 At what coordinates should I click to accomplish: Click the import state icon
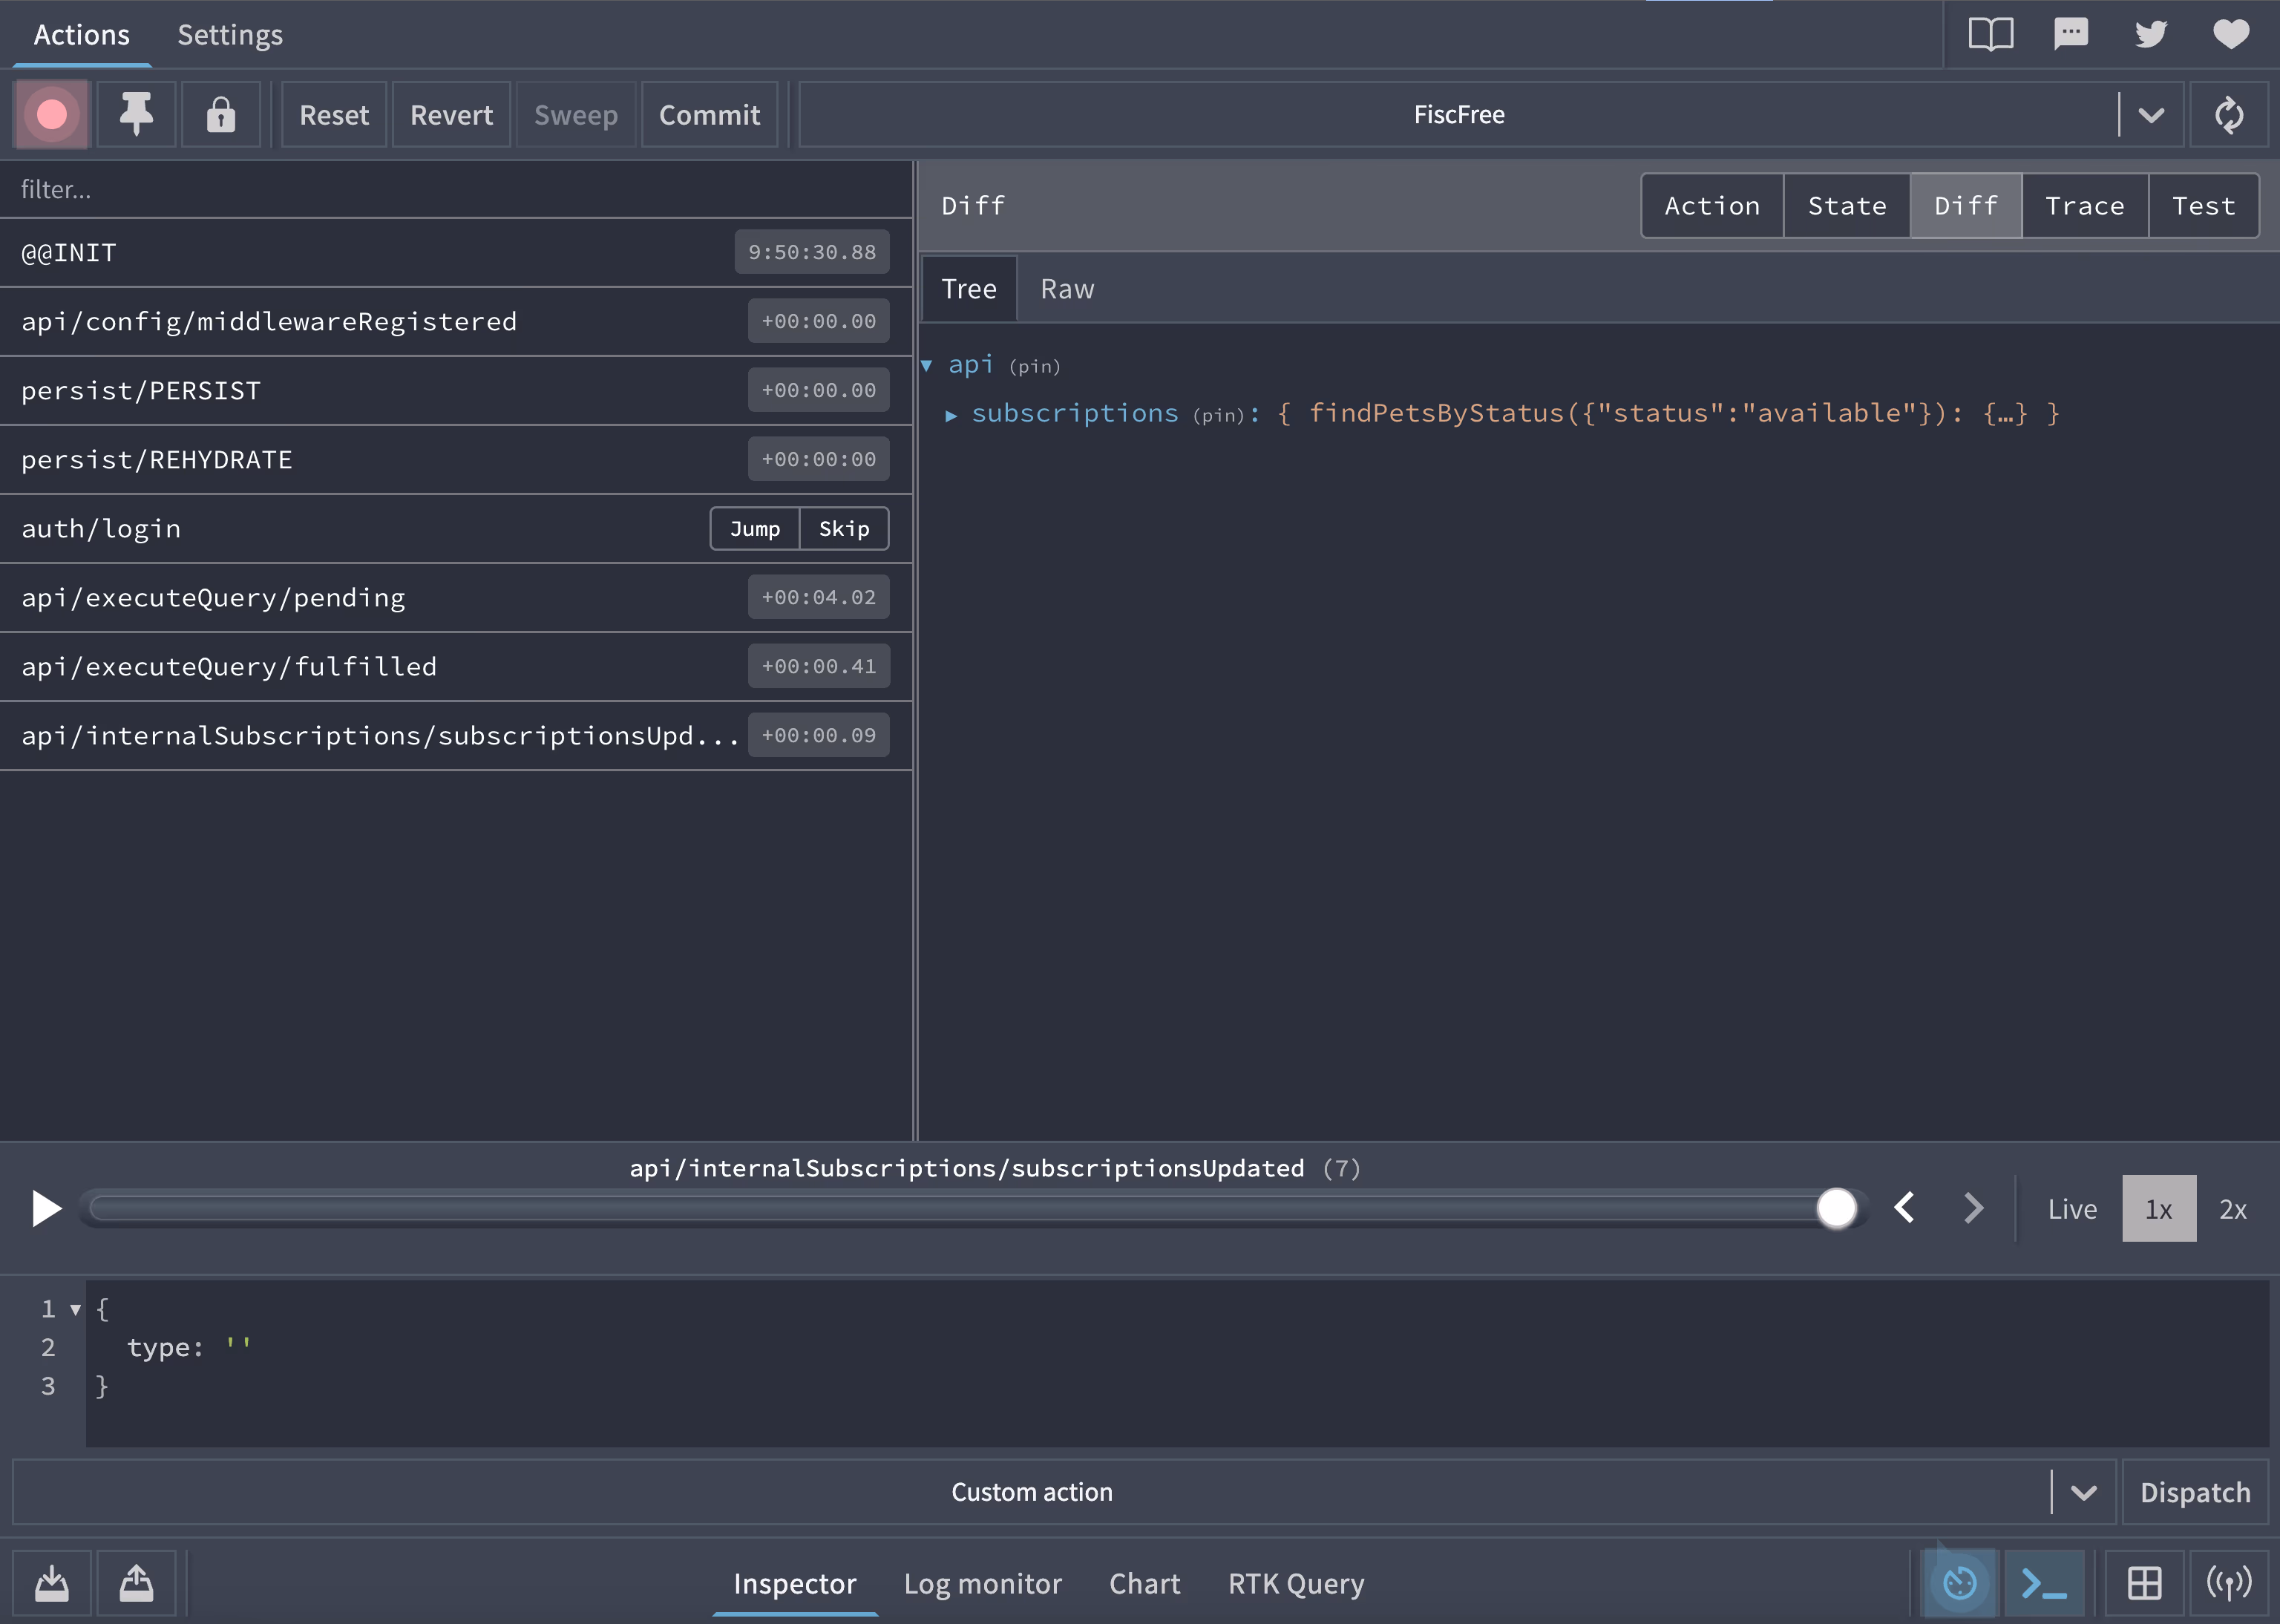pos(52,1583)
